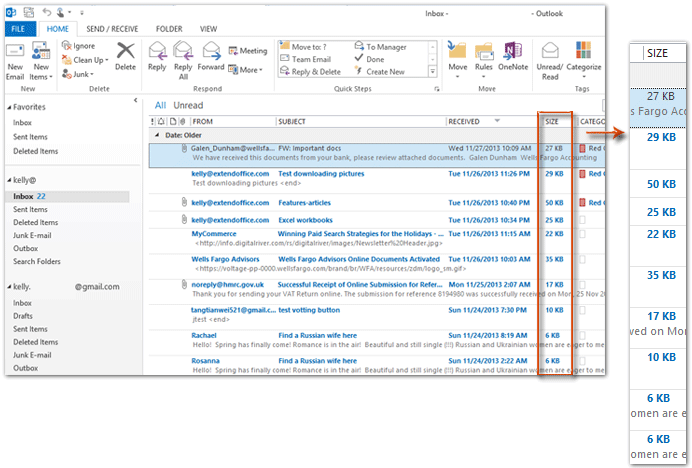Open the New Items button
Screen dimensions: 692x468
[41, 62]
